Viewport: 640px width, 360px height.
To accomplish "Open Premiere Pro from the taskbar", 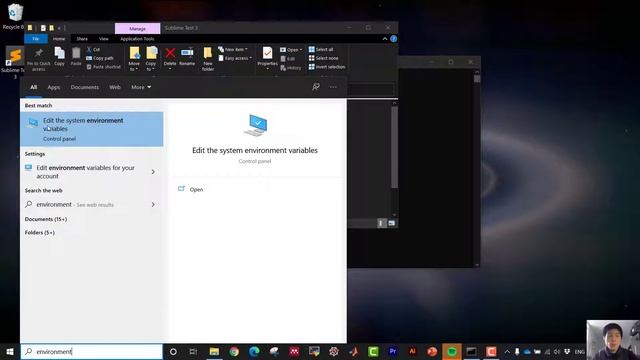I will (393, 351).
